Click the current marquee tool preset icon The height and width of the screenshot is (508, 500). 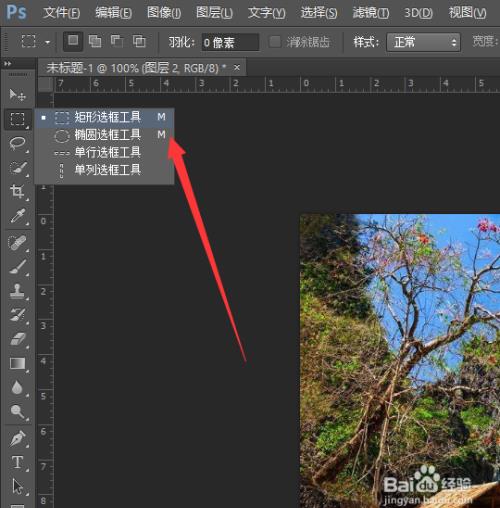point(29,42)
